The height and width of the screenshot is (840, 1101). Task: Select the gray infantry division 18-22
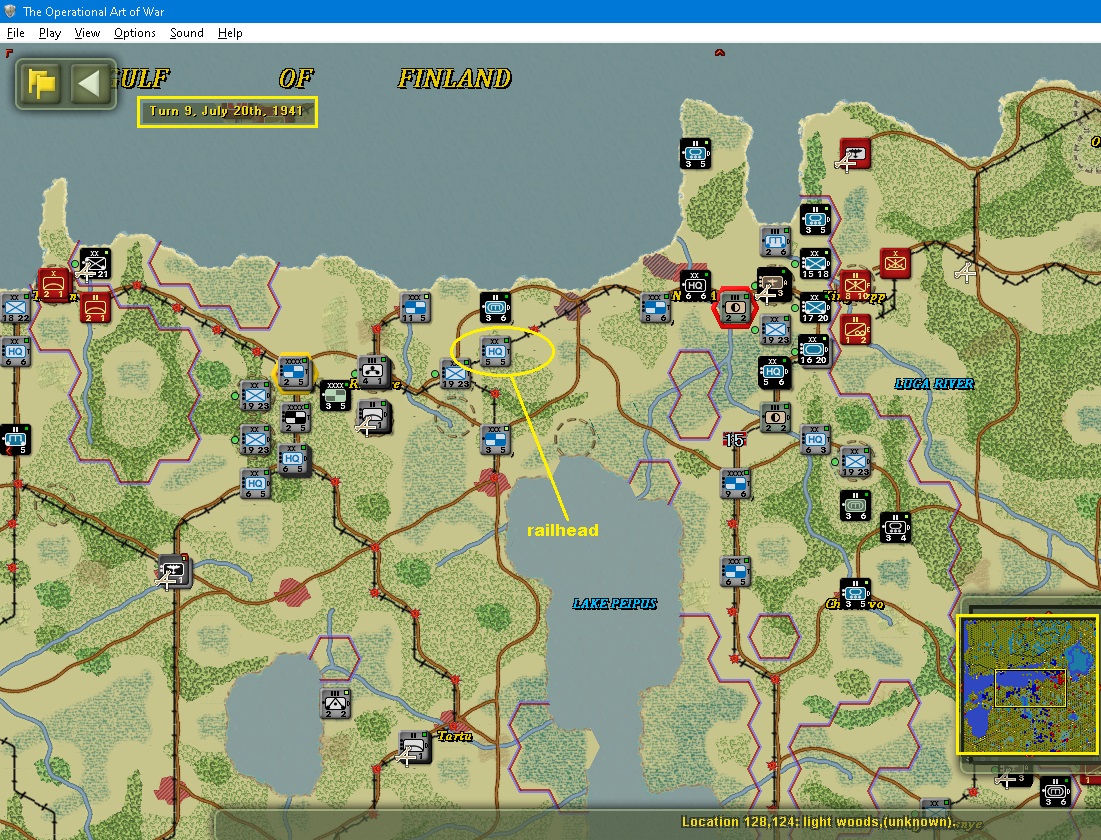(15, 308)
